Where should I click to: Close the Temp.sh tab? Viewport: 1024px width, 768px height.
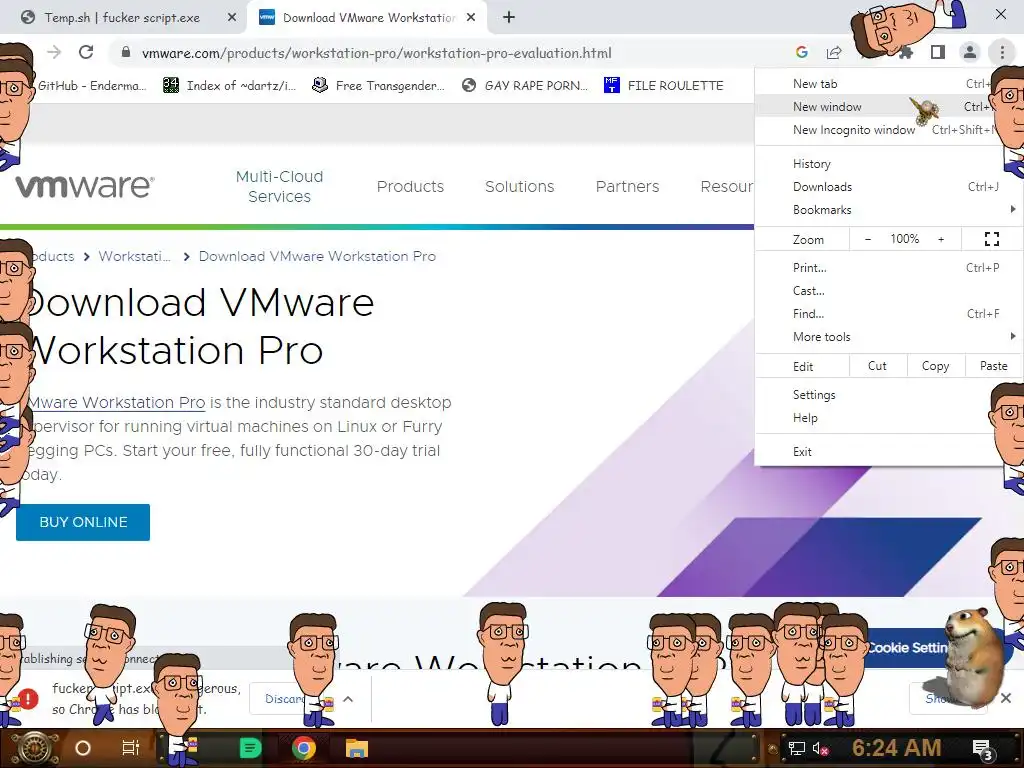[x=232, y=18]
